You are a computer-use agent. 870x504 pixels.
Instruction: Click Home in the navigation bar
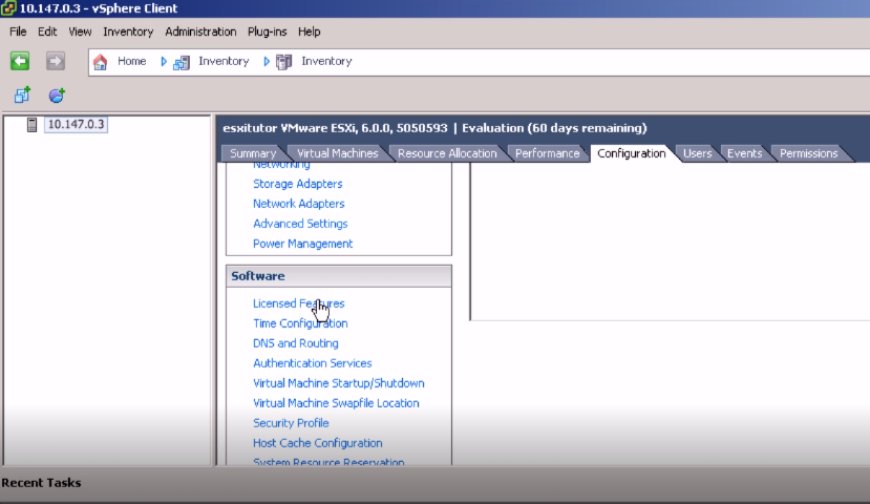[131, 61]
